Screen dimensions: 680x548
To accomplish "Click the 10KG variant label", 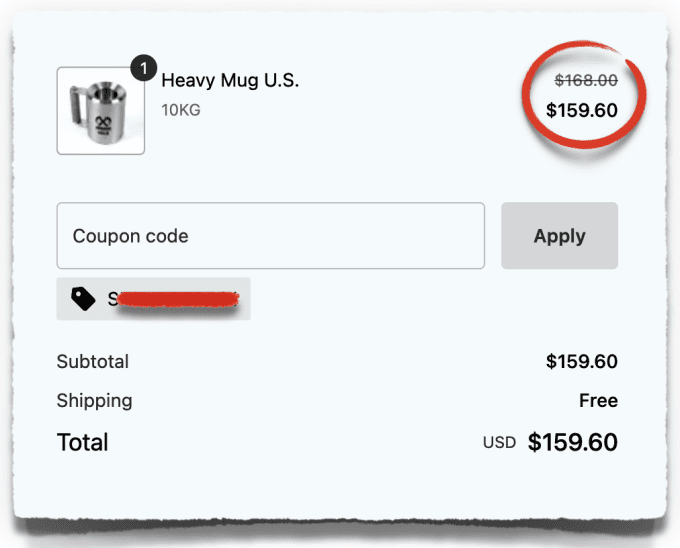I will point(181,109).
